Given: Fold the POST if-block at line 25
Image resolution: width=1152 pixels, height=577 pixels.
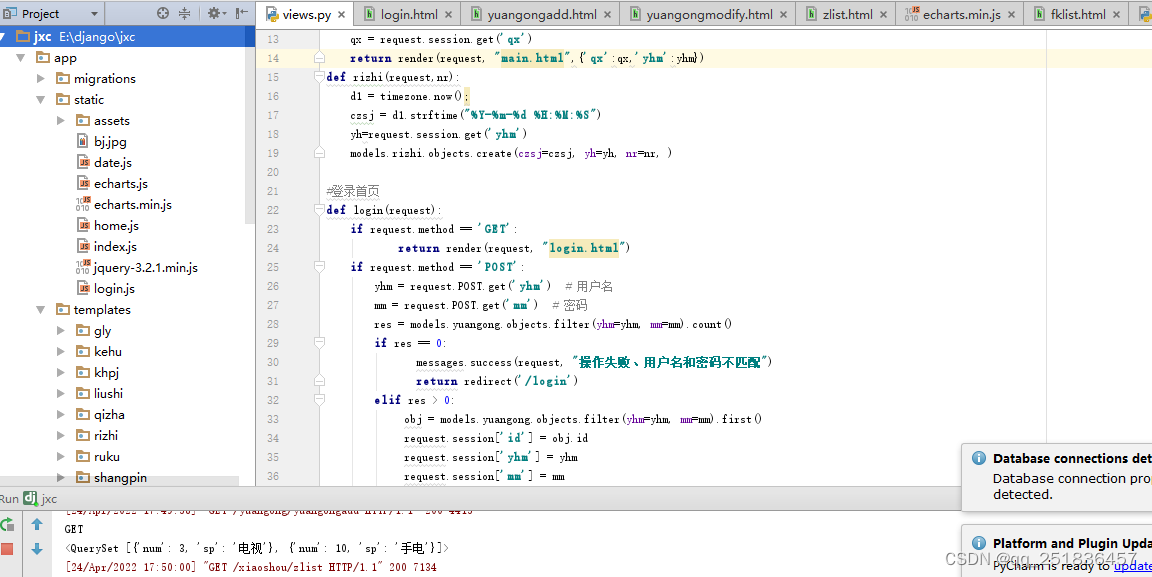Looking at the screenshot, I should point(319,267).
